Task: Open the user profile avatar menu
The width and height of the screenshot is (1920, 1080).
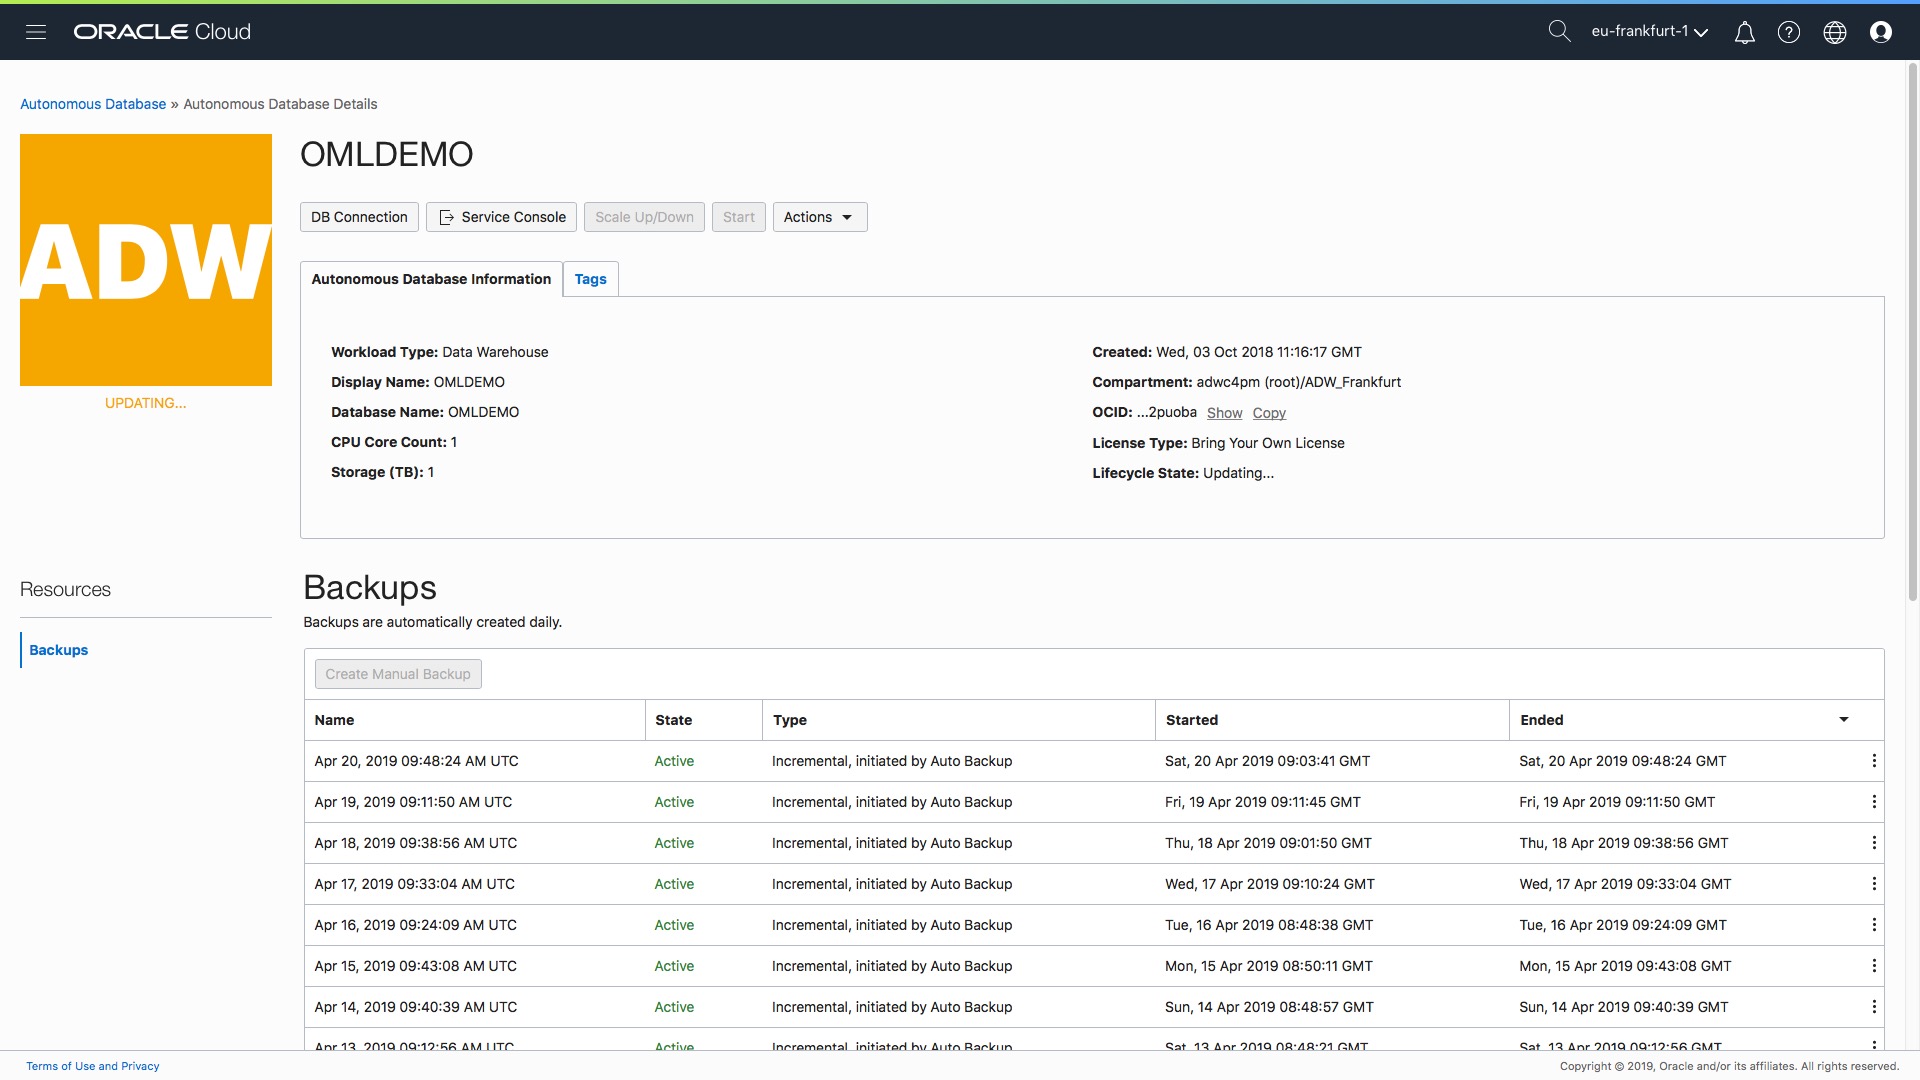Action: pyautogui.click(x=1880, y=33)
